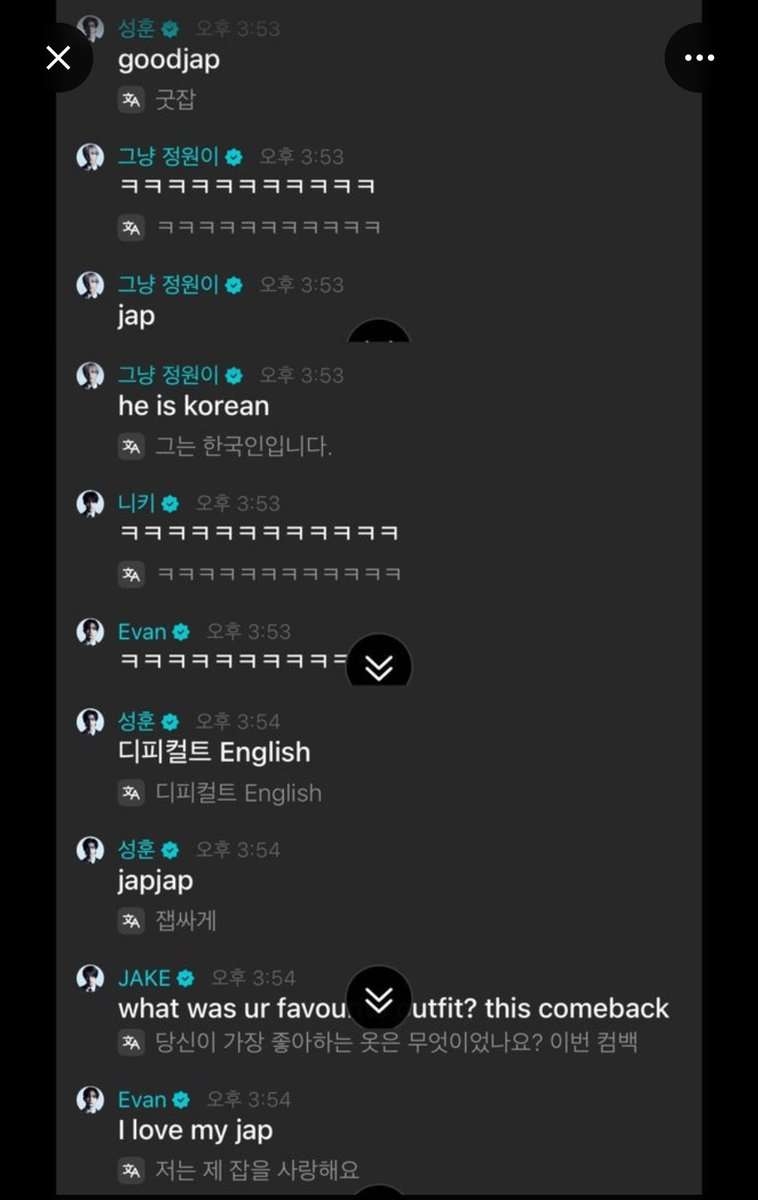Open Evan's avatar beside 'I love my jap'
This screenshot has width=758, height=1200.
[x=91, y=1100]
